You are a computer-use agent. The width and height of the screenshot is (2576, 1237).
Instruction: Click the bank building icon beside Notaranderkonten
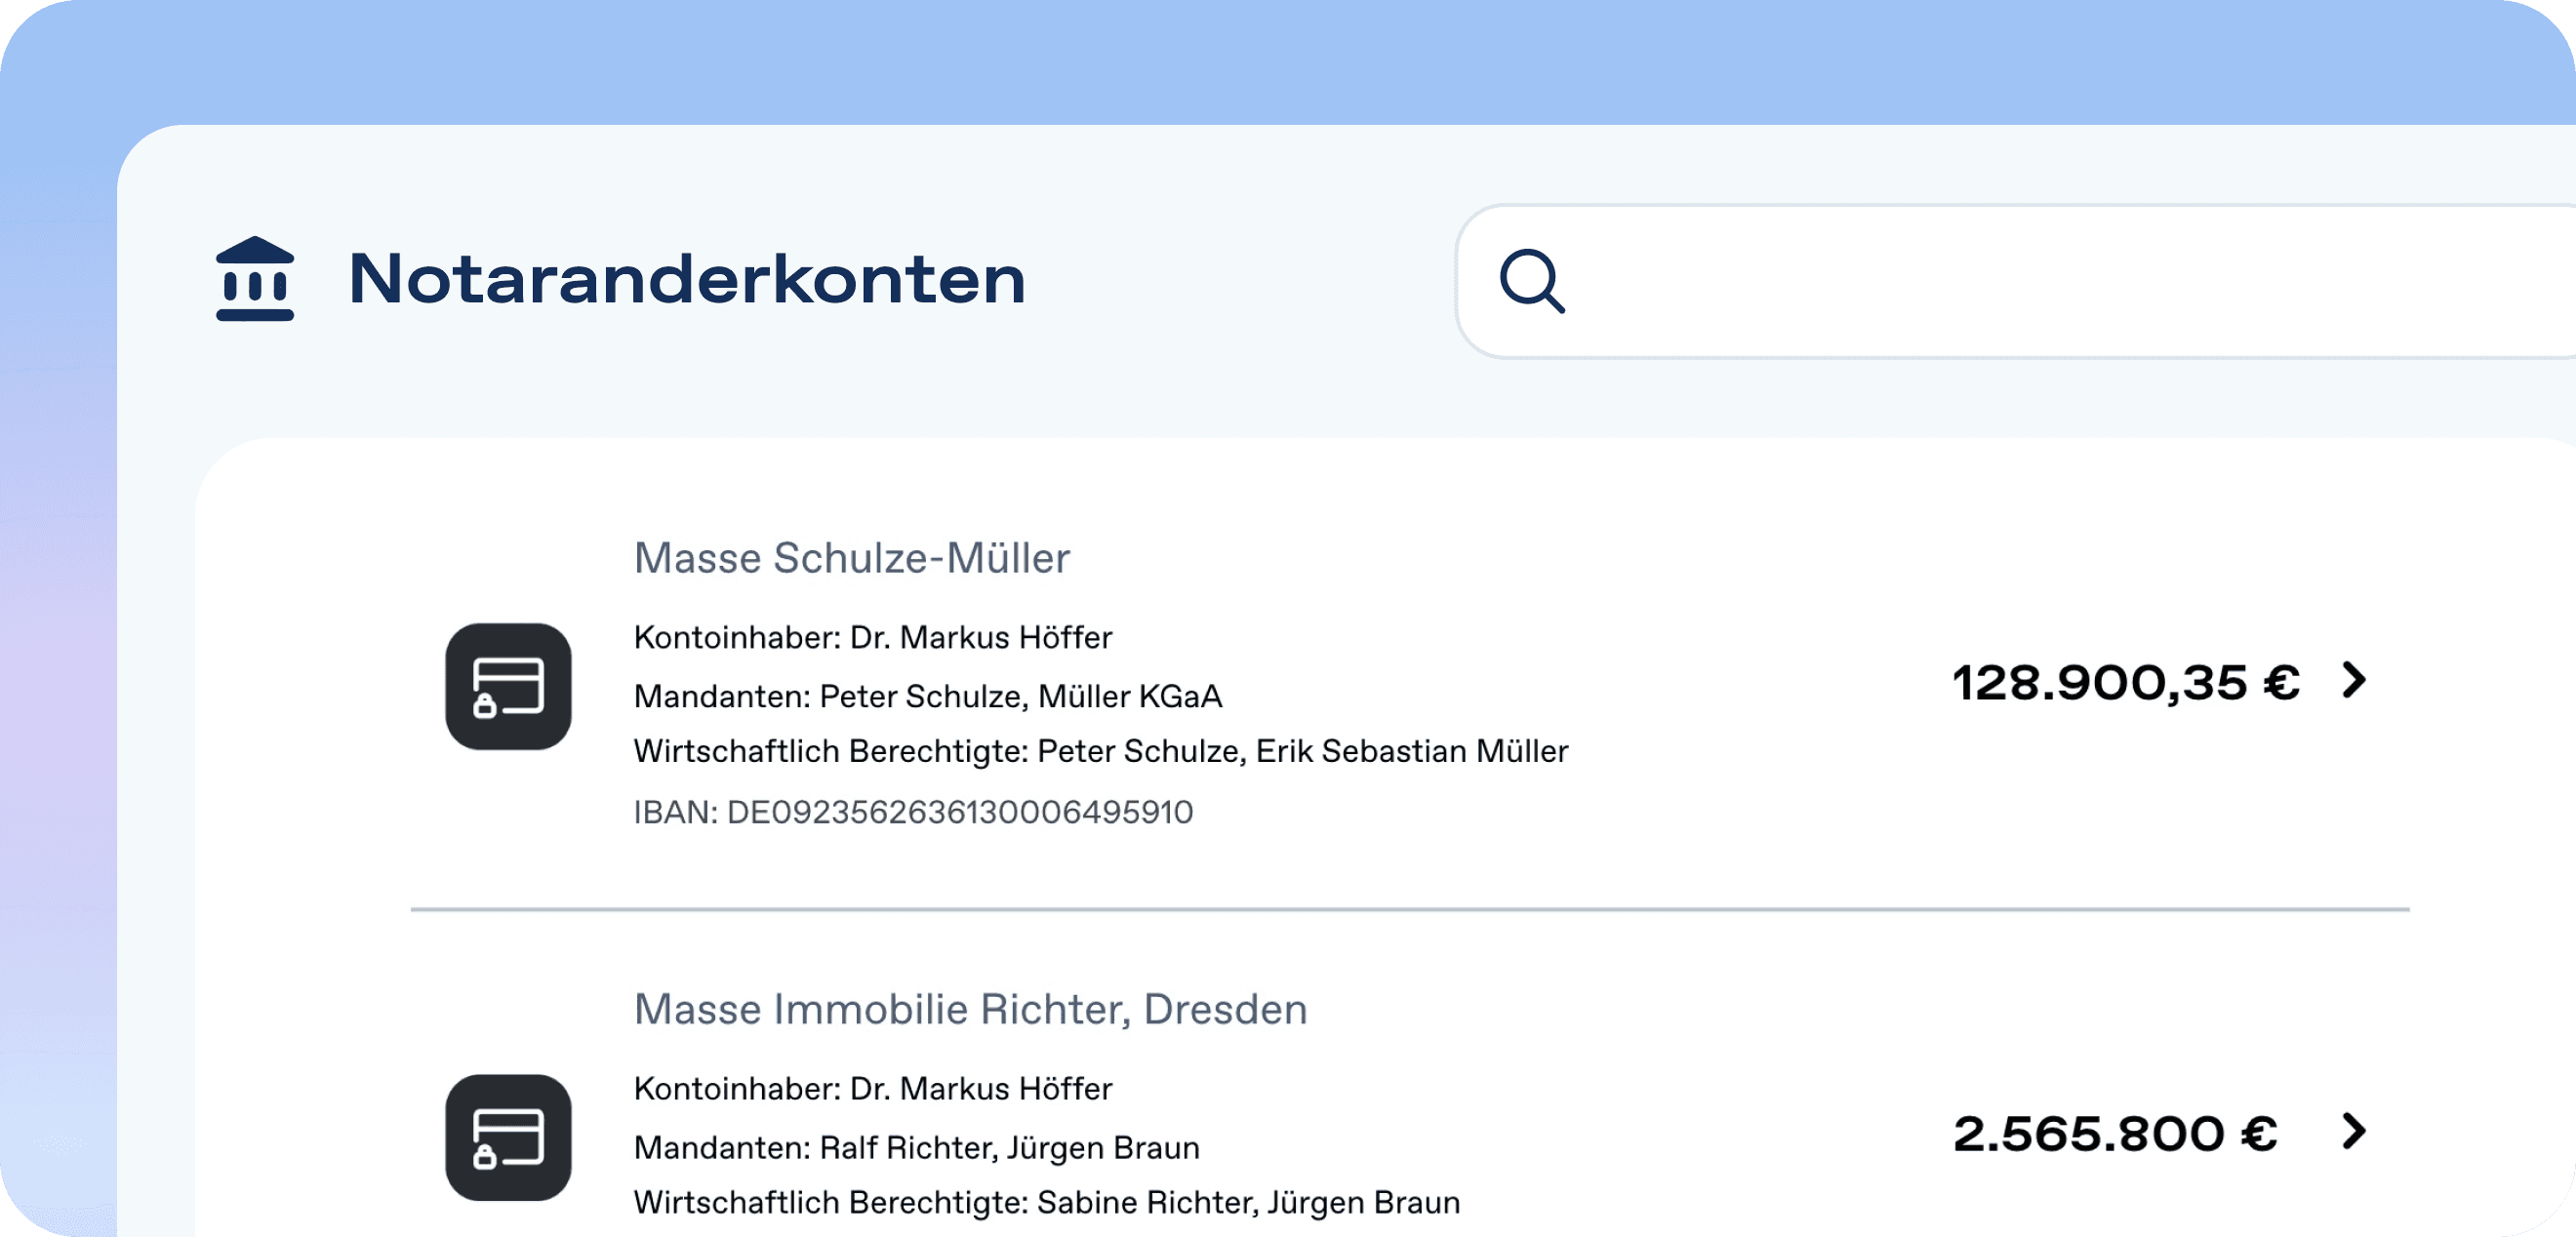click(x=255, y=279)
